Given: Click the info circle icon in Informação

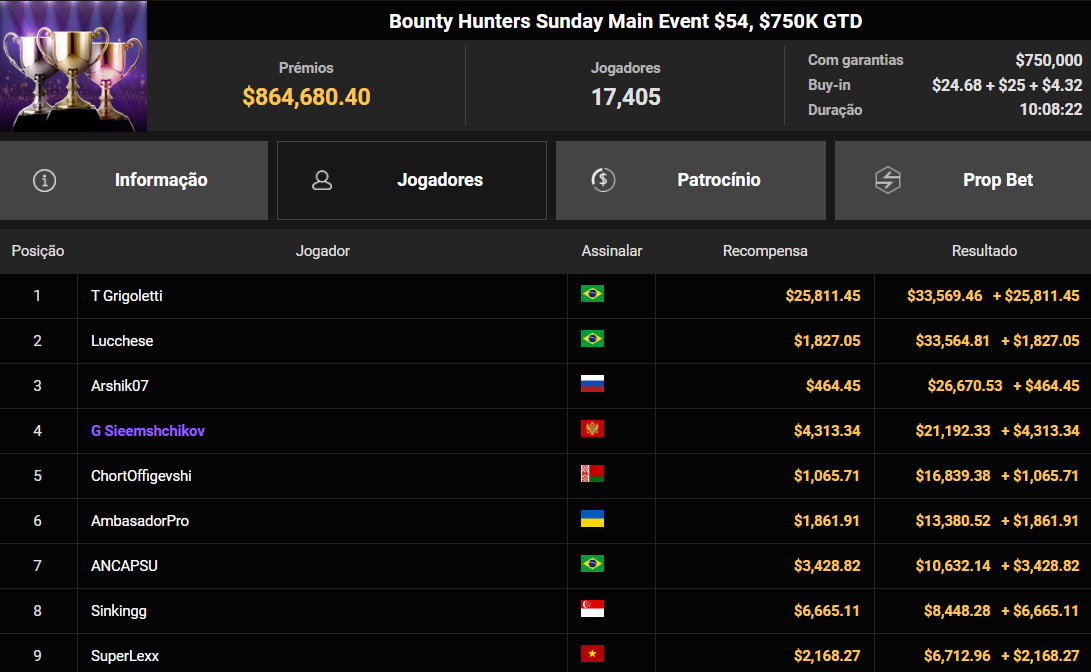Looking at the screenshot, I should click(x=45, y=181).
